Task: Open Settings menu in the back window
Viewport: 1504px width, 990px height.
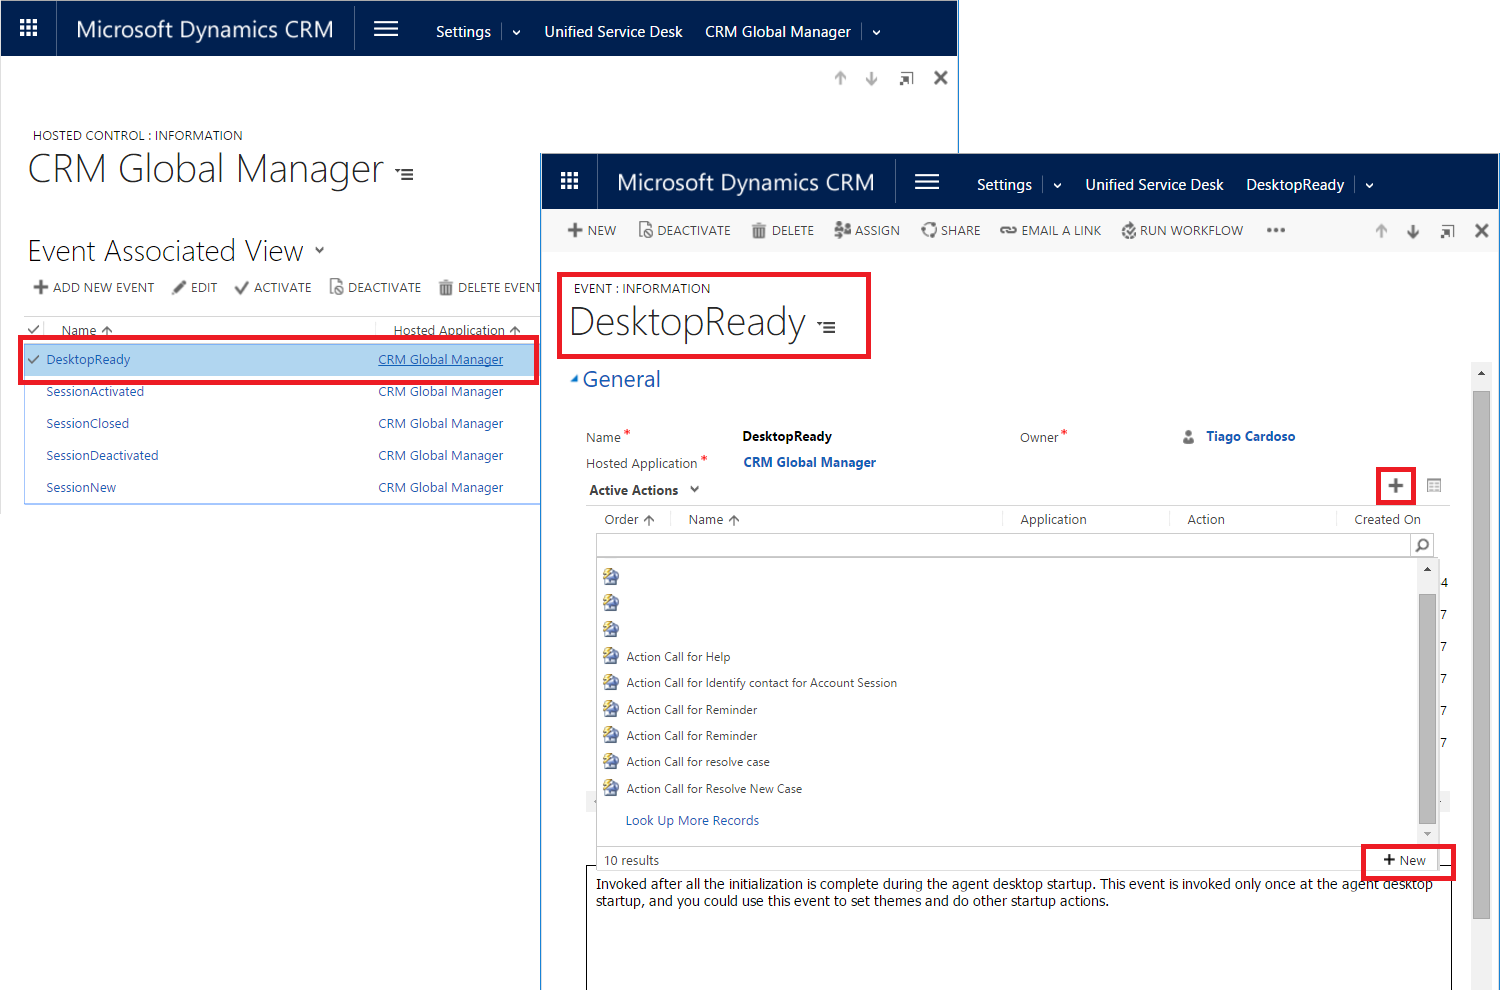Action: tap(463, 32)
